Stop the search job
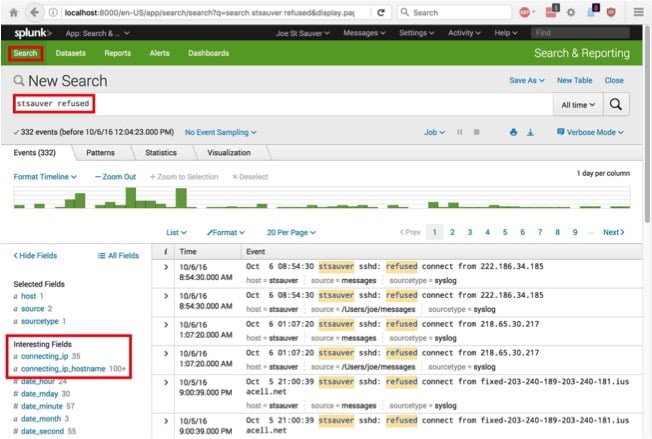This screenshot has width=652, height=439. tap(477, 132)
